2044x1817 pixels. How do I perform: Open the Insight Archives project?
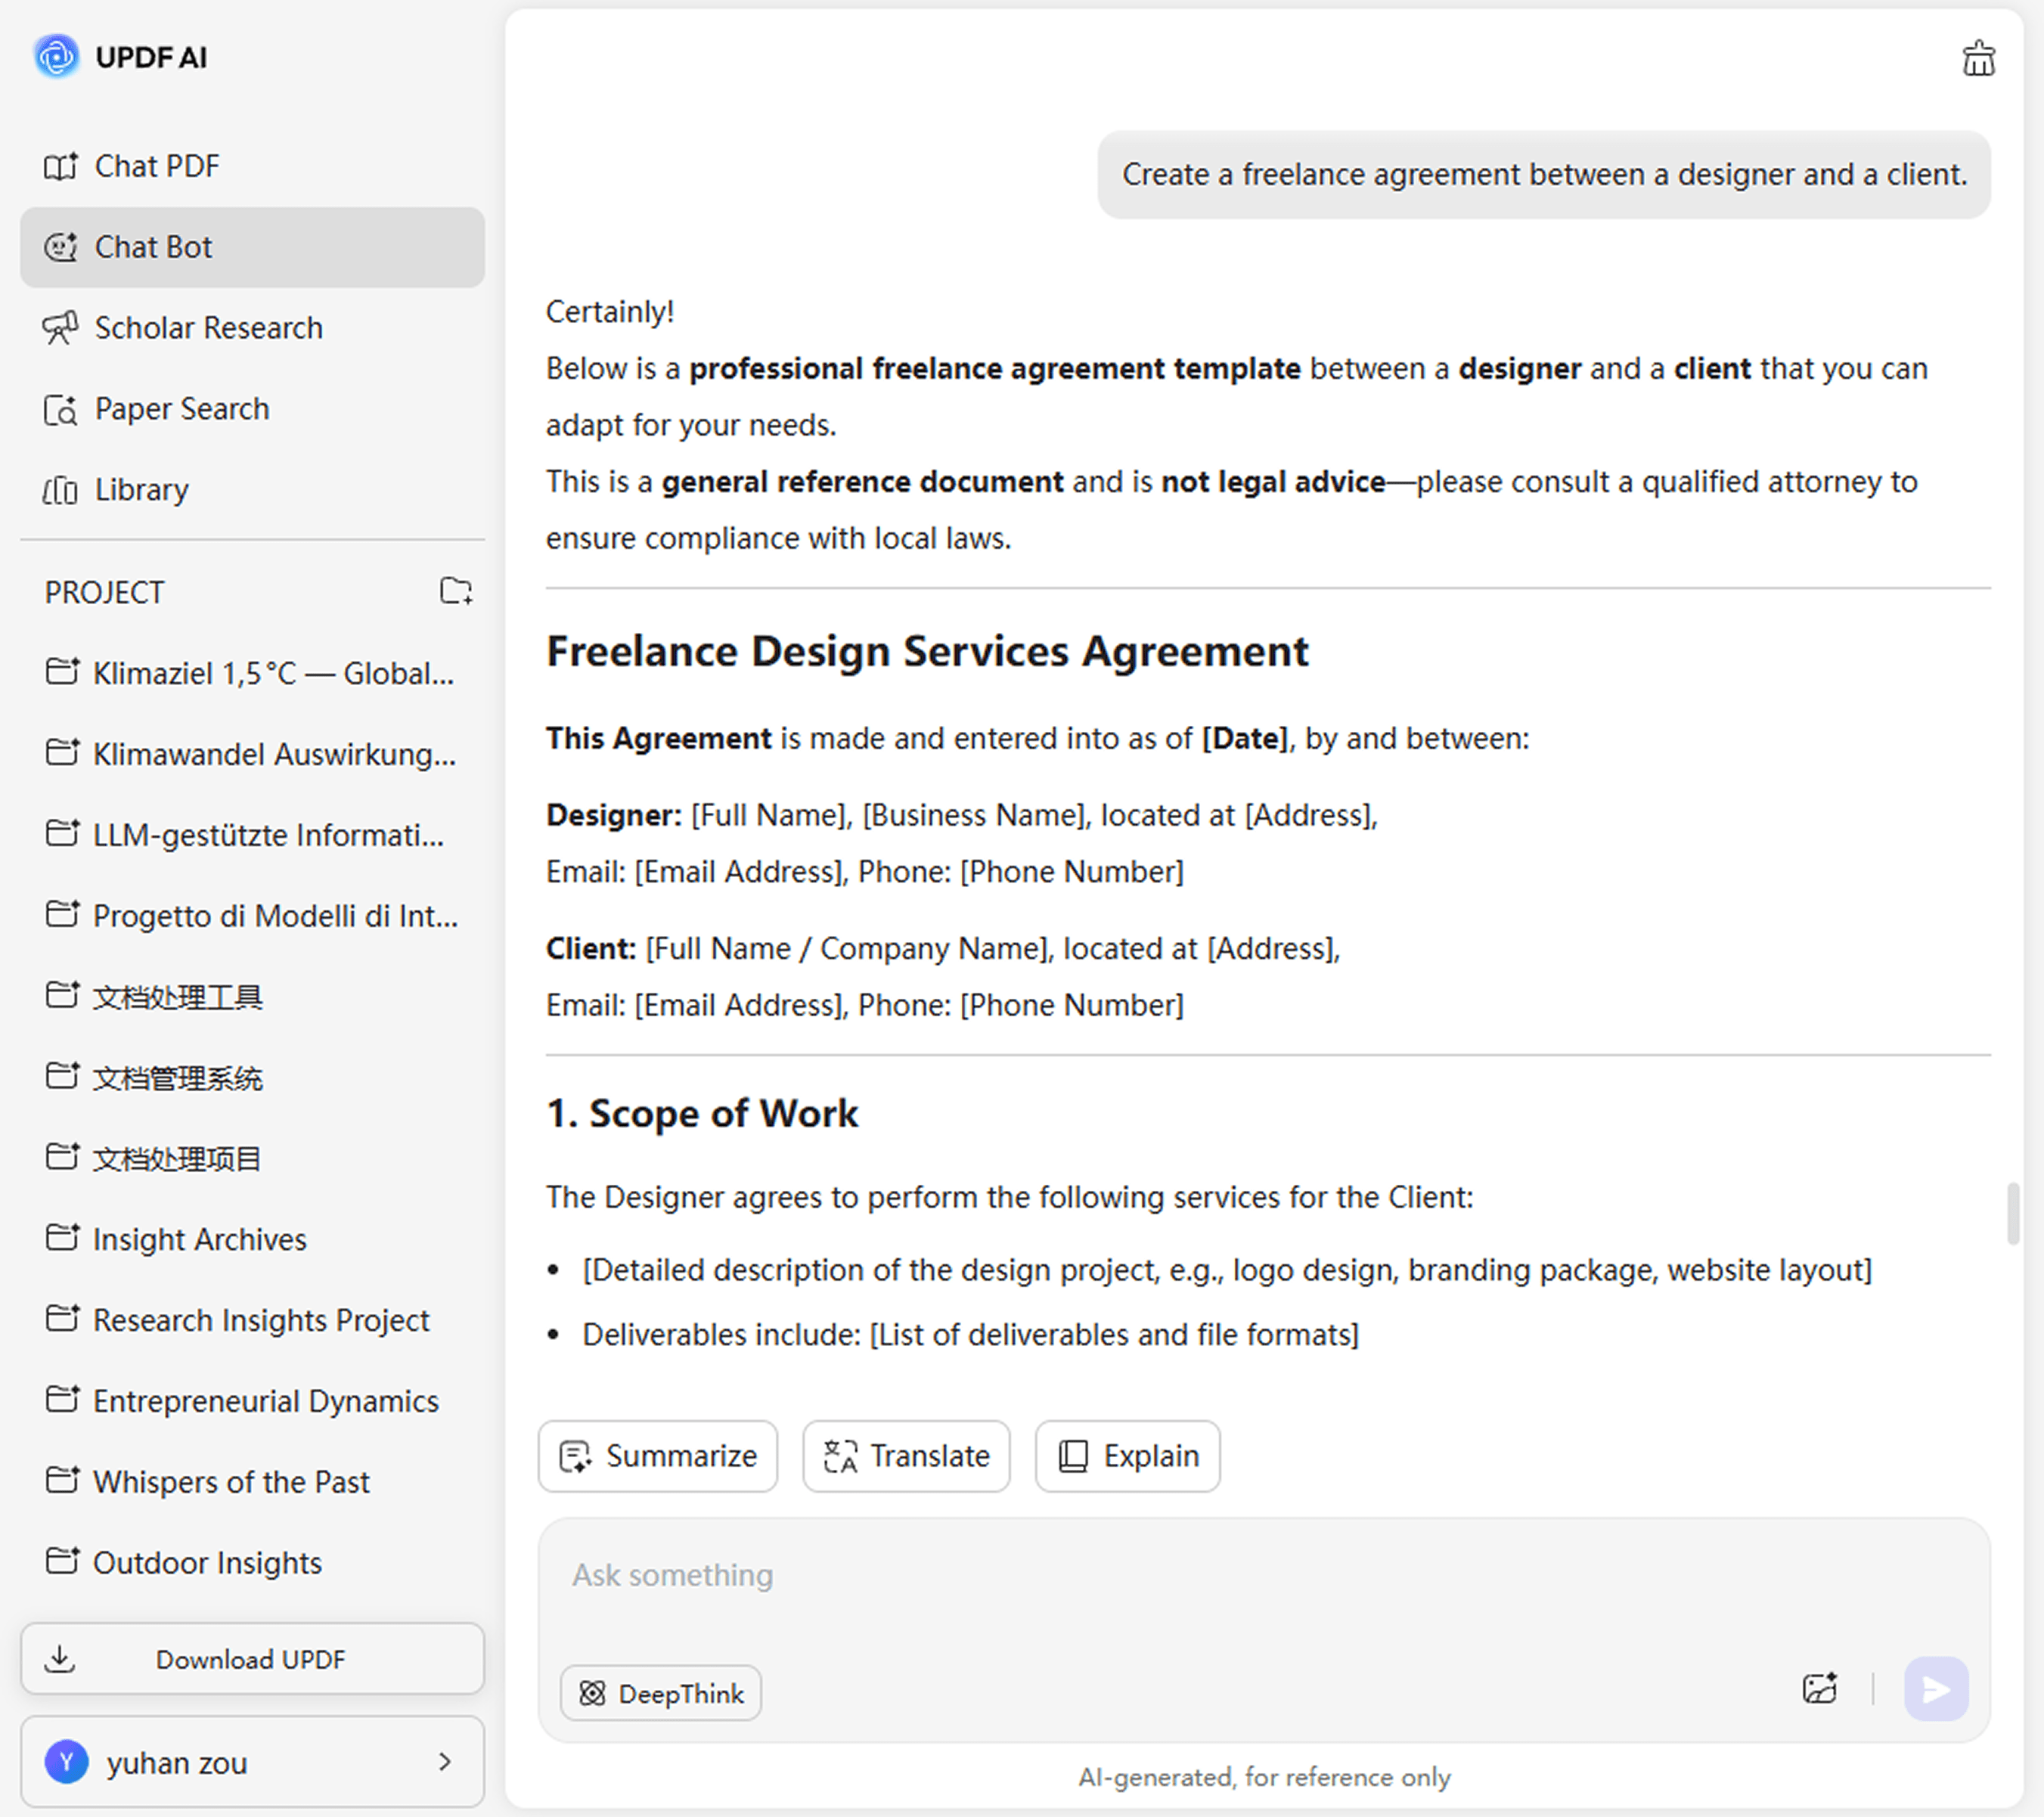199,1240
